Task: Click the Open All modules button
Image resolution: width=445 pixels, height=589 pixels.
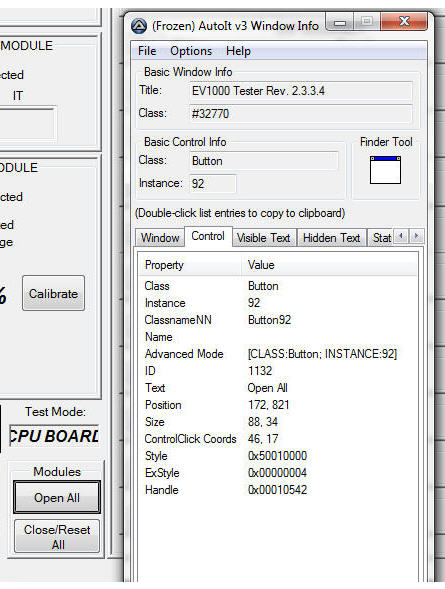Action: (57, 497)
